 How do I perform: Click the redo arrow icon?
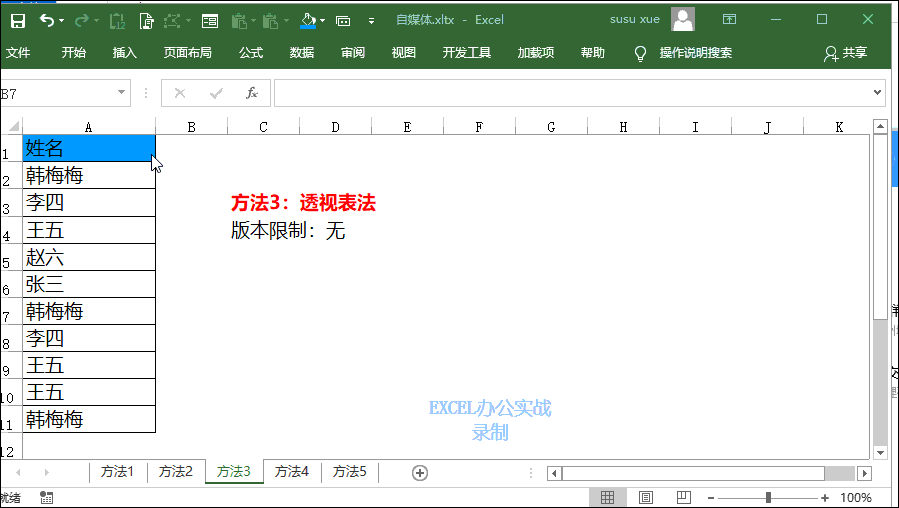point(81,21)
